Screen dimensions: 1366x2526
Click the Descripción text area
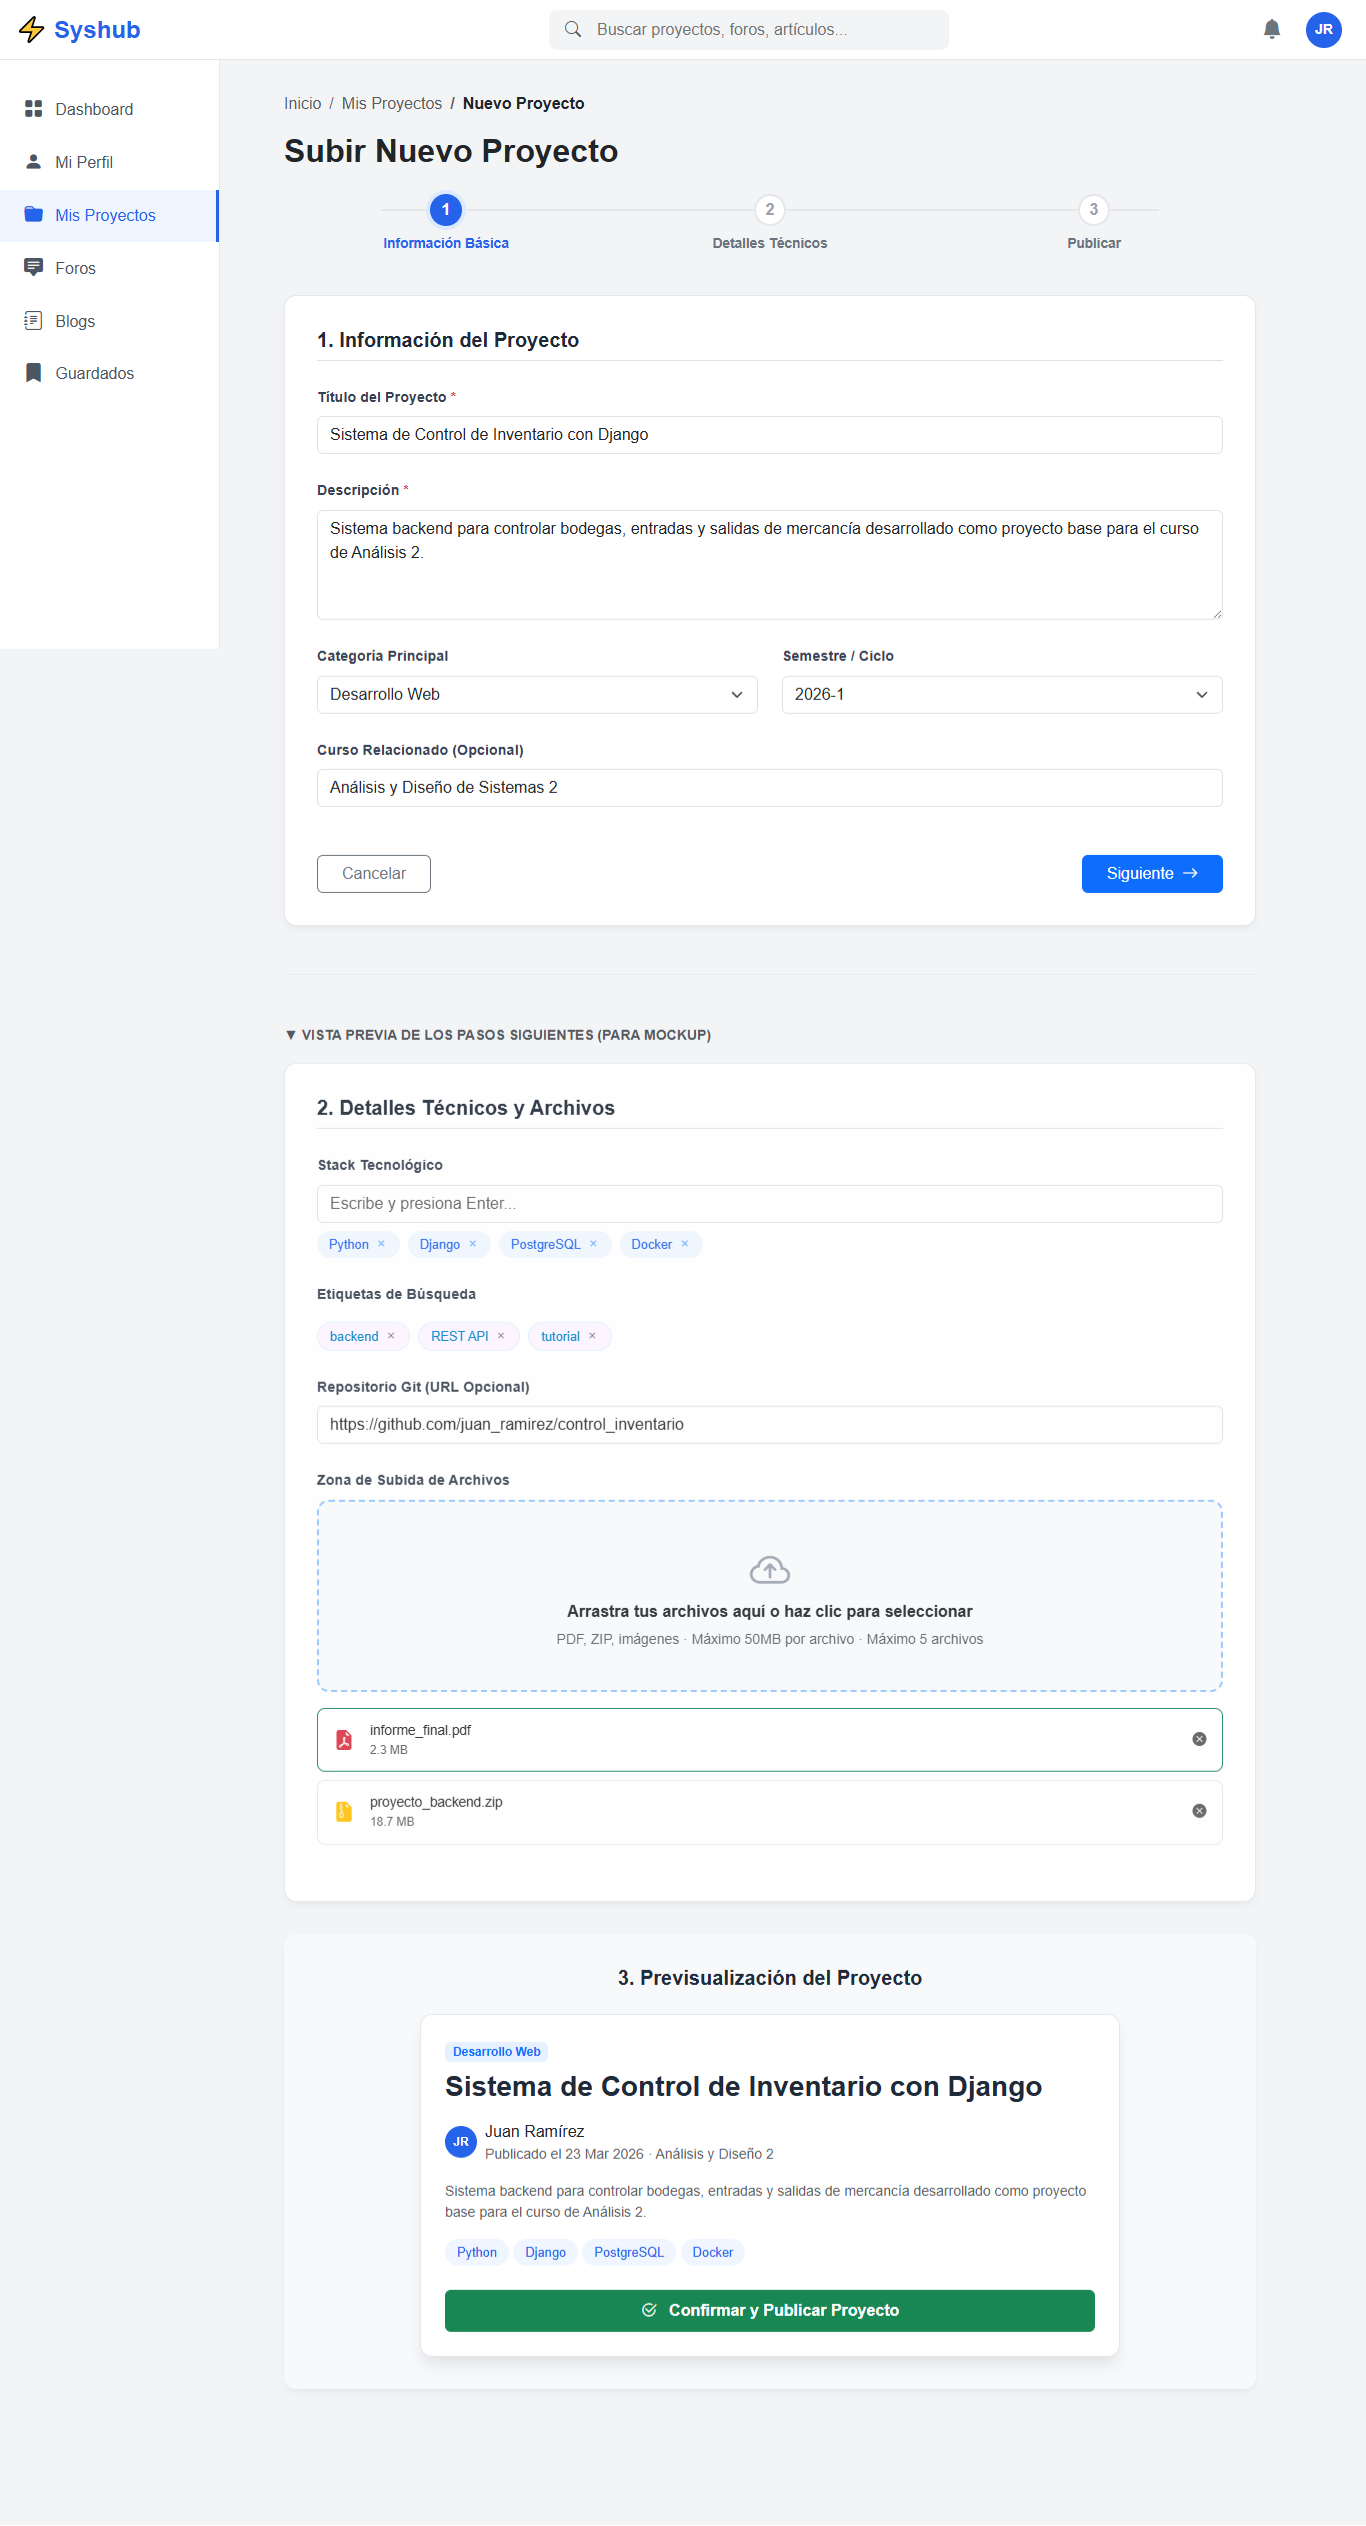(x=770, y=565)
